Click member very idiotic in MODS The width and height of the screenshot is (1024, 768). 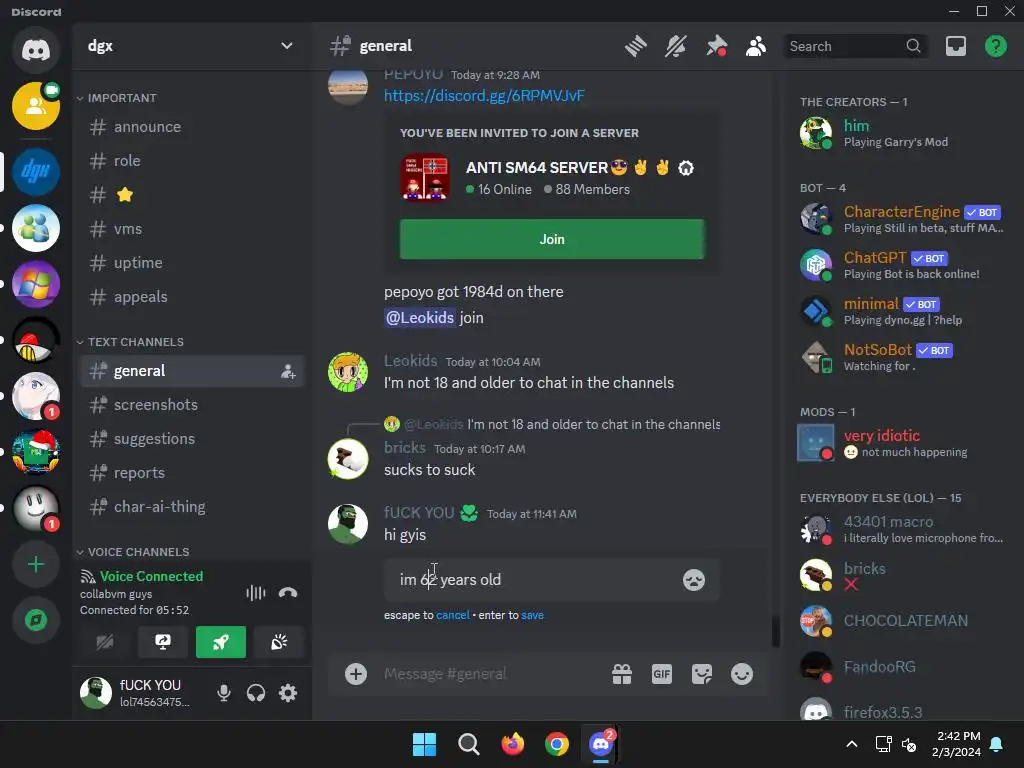(x=900, y=443)
